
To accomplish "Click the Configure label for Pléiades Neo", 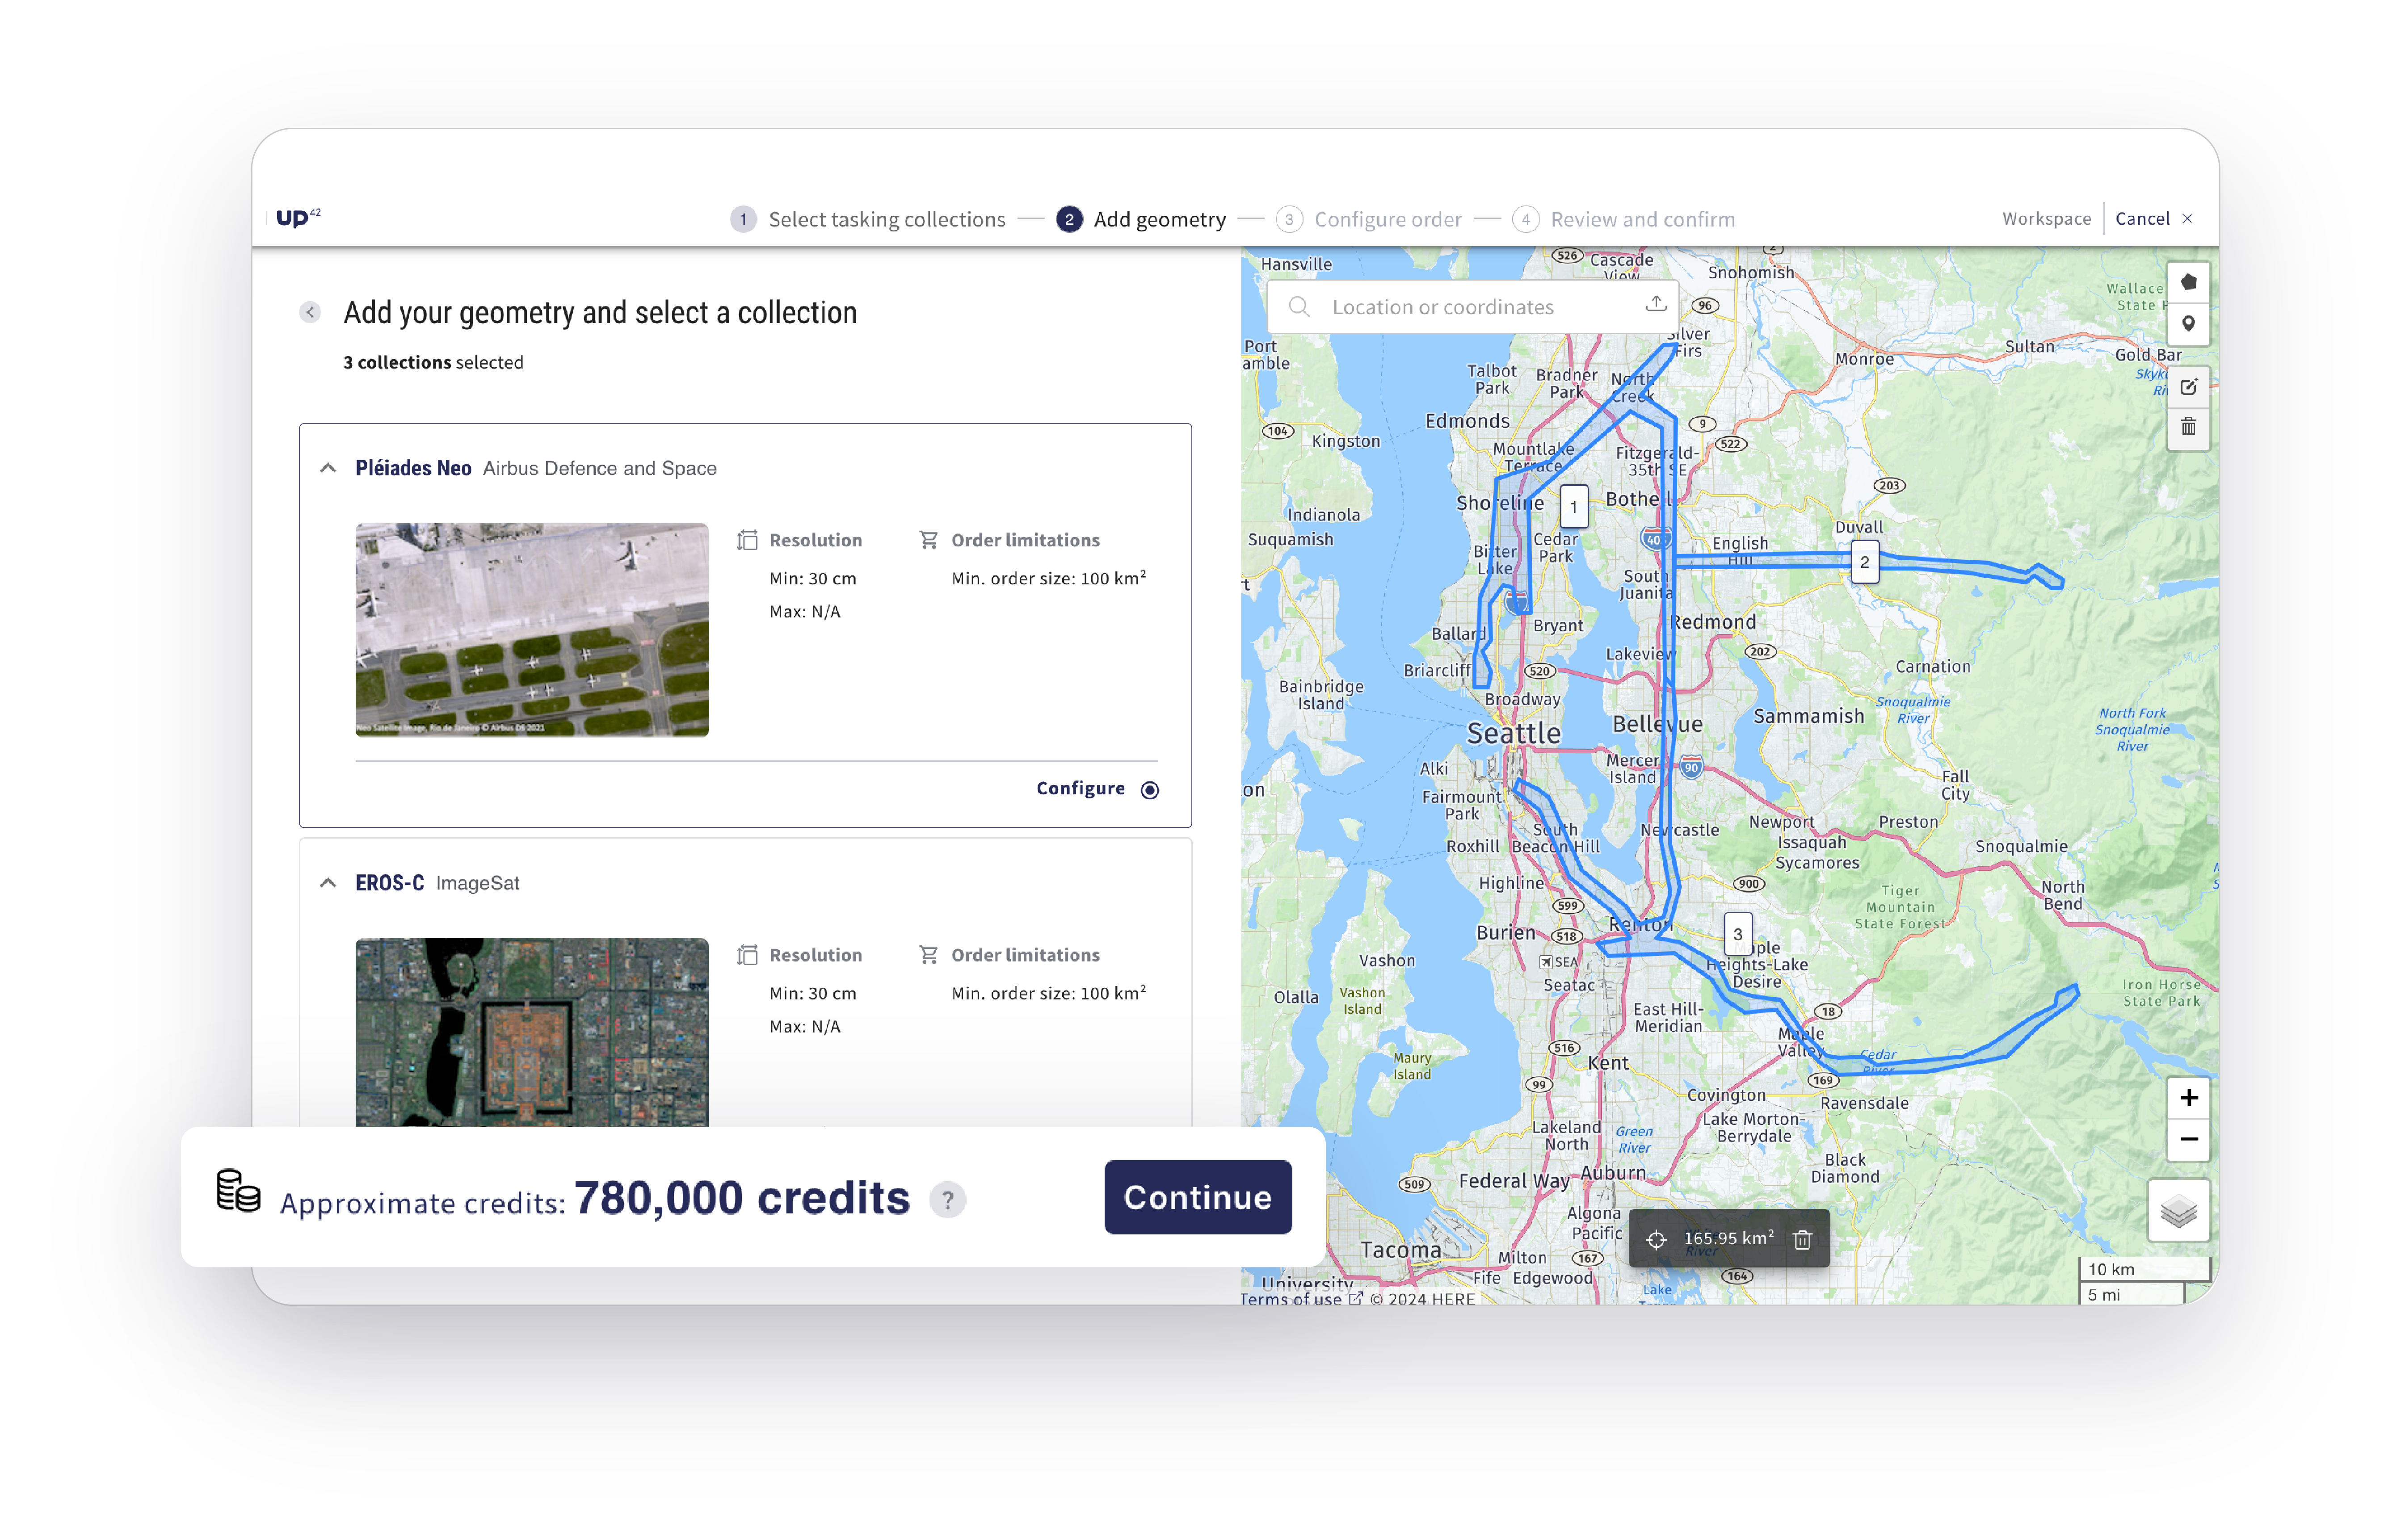I will [1080, 788].
